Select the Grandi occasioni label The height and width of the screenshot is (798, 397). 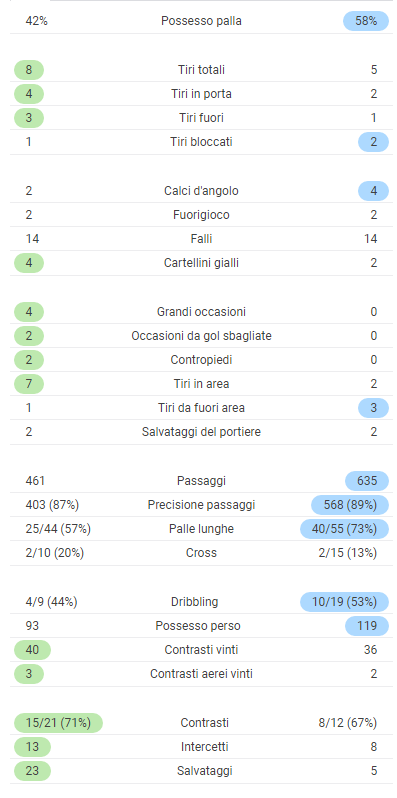coord(201,312)
